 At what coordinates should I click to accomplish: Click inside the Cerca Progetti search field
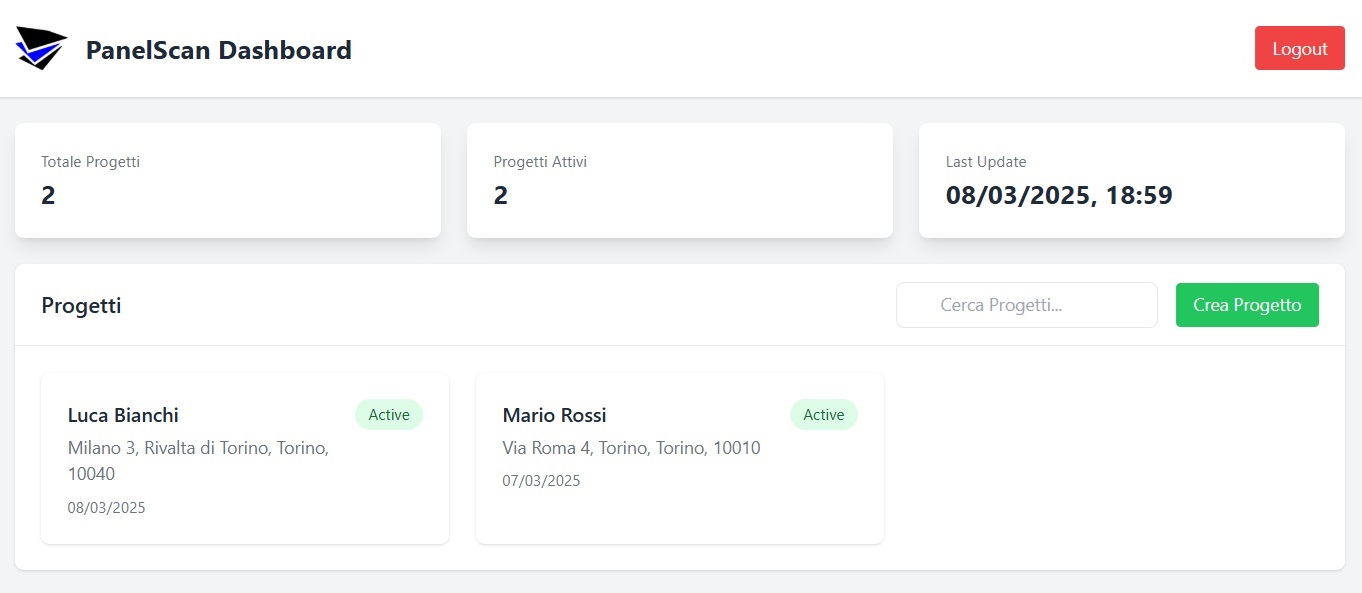tap(1026, 304)
